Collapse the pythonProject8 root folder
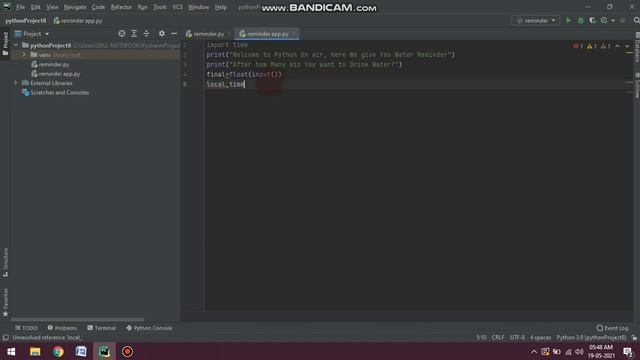This screenshot has width=640, height=360. (x=16, y=45)
